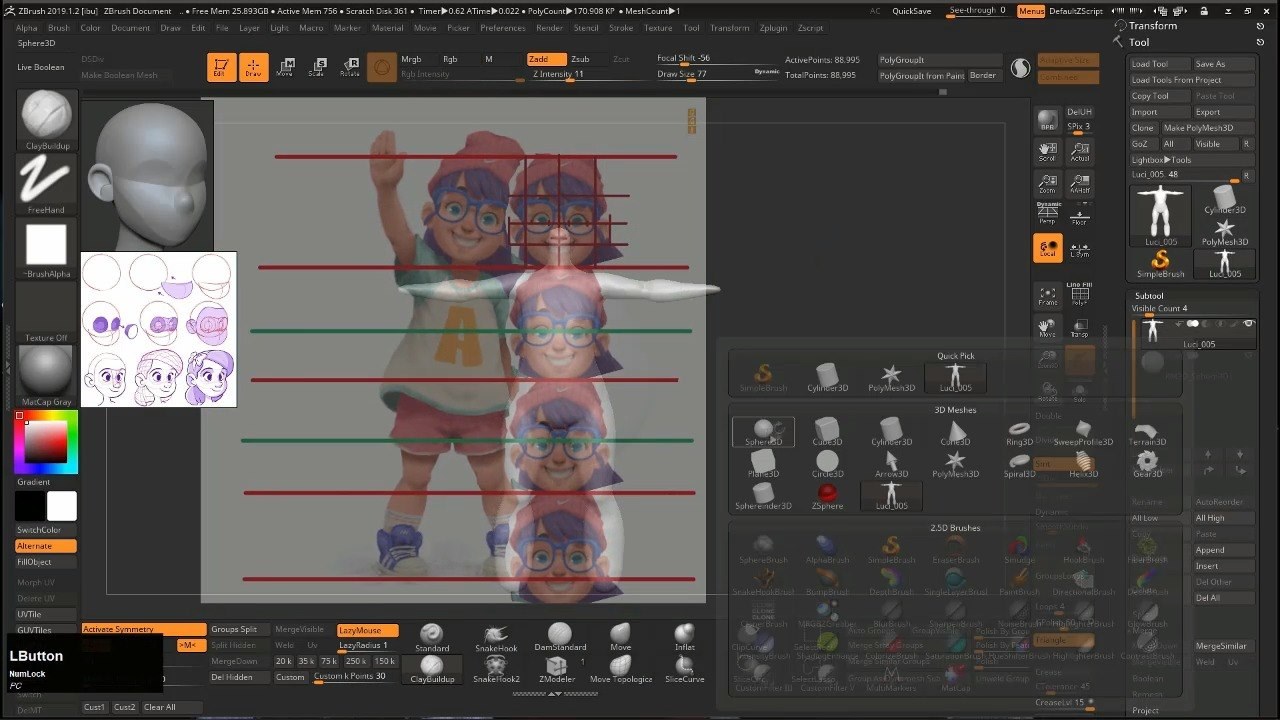Expand the Subtool sub-palette
Viewport: 1280px width, 720px height.
(x=1149, y=296)
